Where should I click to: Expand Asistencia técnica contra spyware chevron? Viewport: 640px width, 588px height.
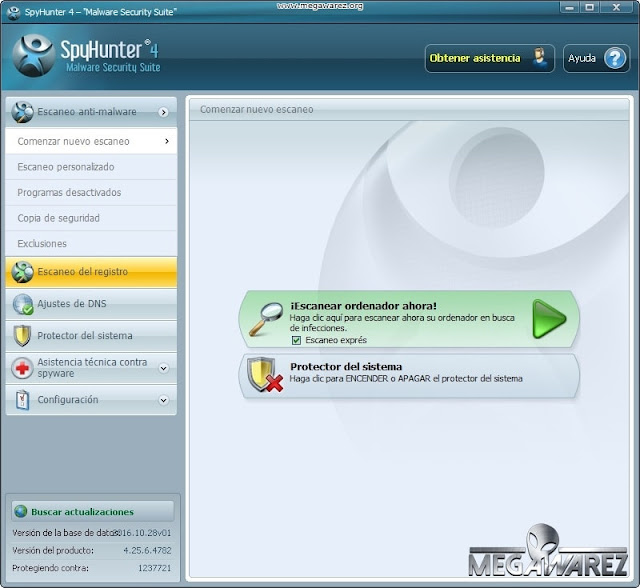click(163, 368)
